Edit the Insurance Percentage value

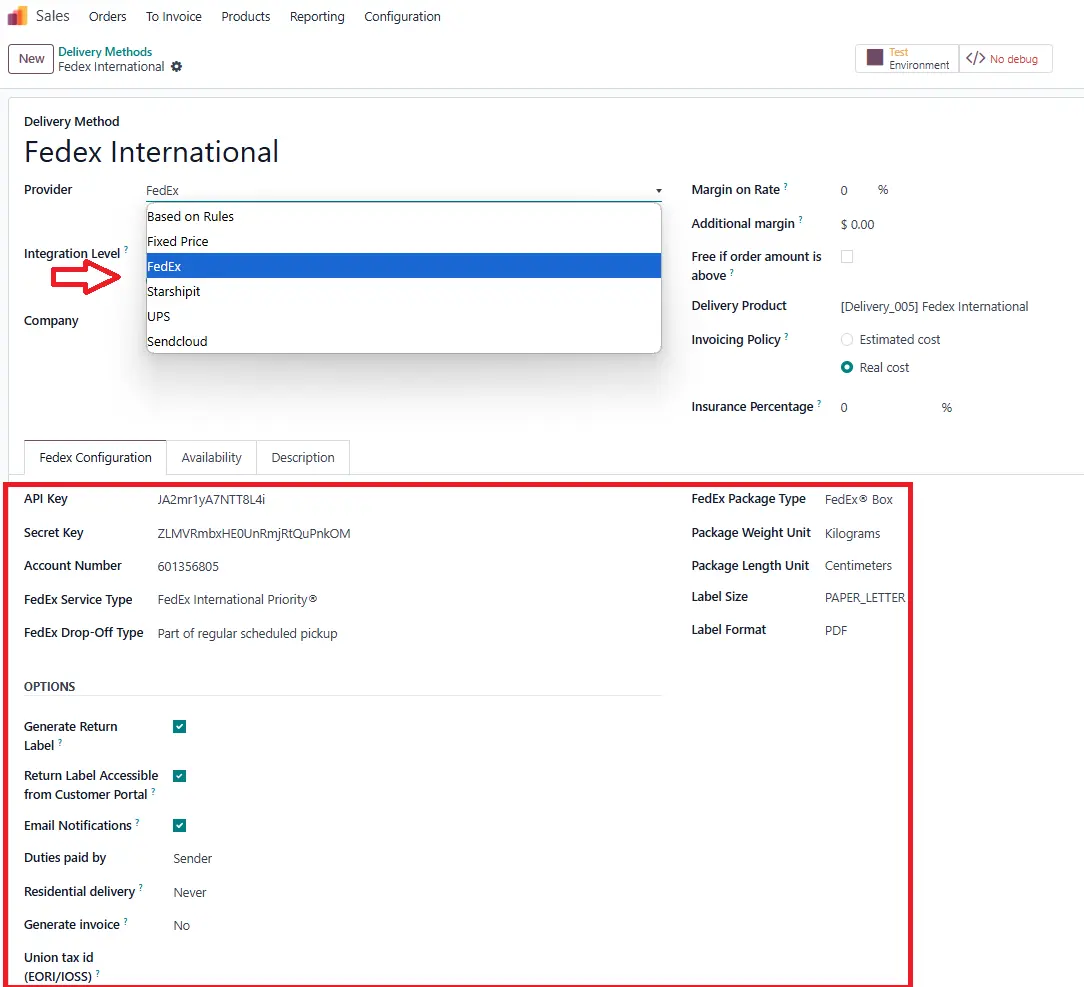[x=844, y=407]
